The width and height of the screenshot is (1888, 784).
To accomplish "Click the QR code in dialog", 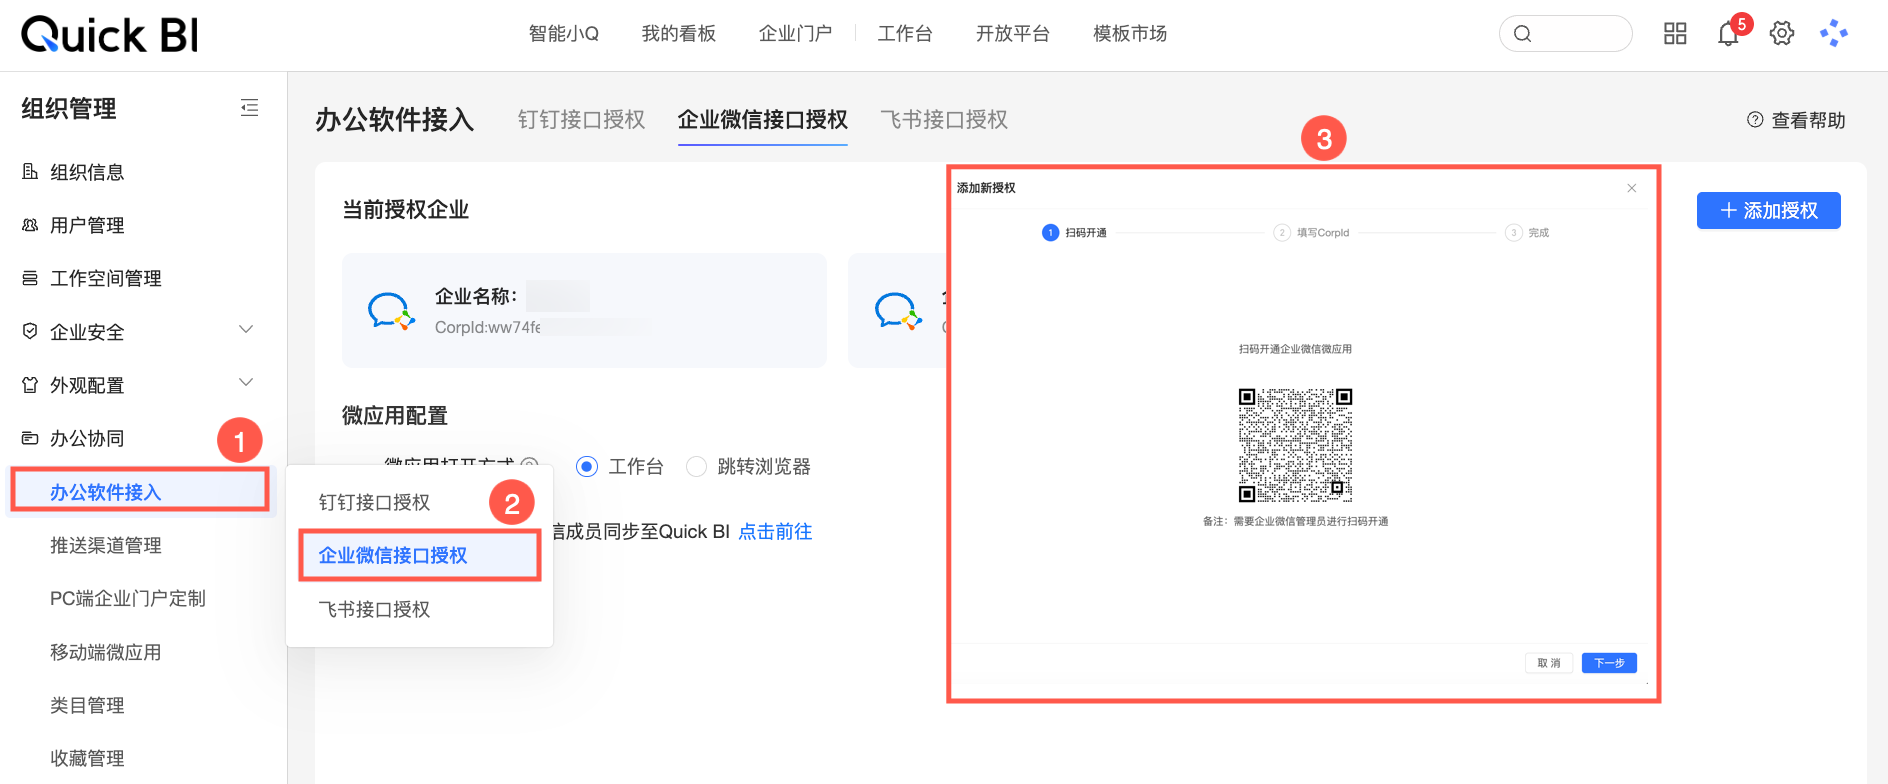I will tap(1295, 445).
